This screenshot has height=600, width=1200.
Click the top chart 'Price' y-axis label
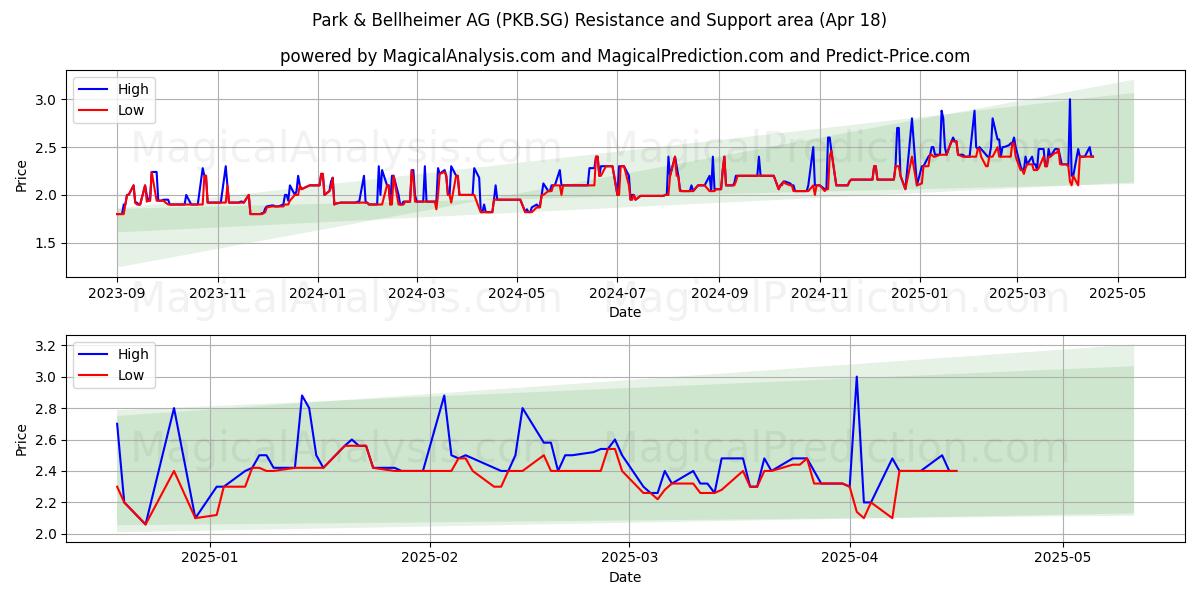tap(22, 175)
